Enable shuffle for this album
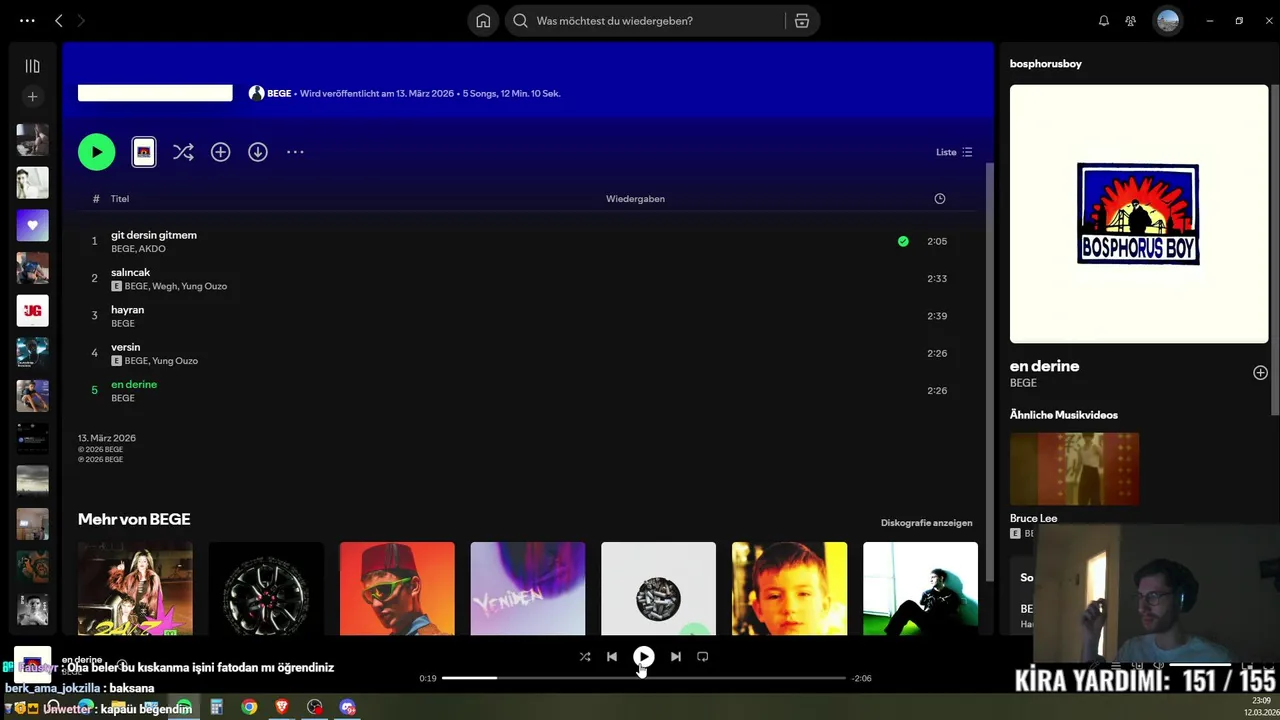This screenshot has width=1280, height=720. [x=183, y=152]
